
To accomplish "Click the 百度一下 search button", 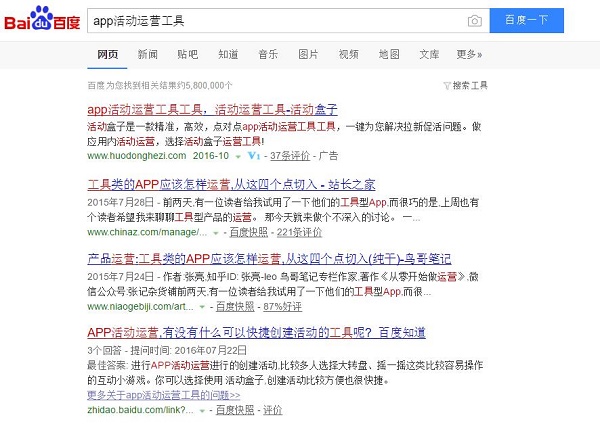I will tap(527, 20).
